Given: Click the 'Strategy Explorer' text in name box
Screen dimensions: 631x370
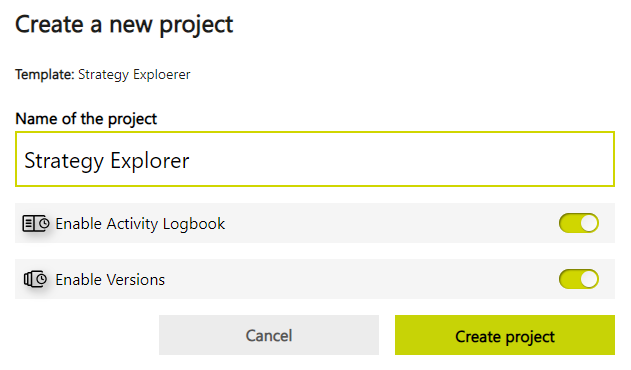Looking at the screenshot, I should (x=107, y=161).
